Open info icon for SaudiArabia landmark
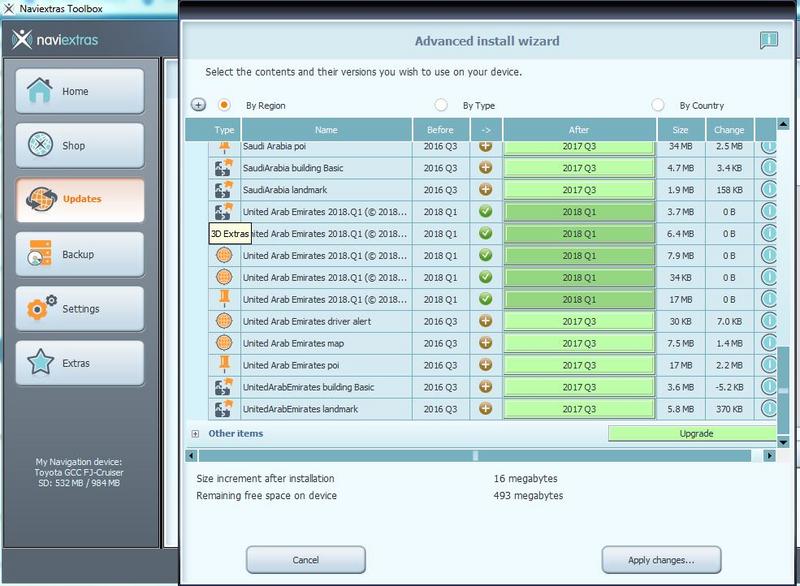800x586 pixels. point(768,190)
